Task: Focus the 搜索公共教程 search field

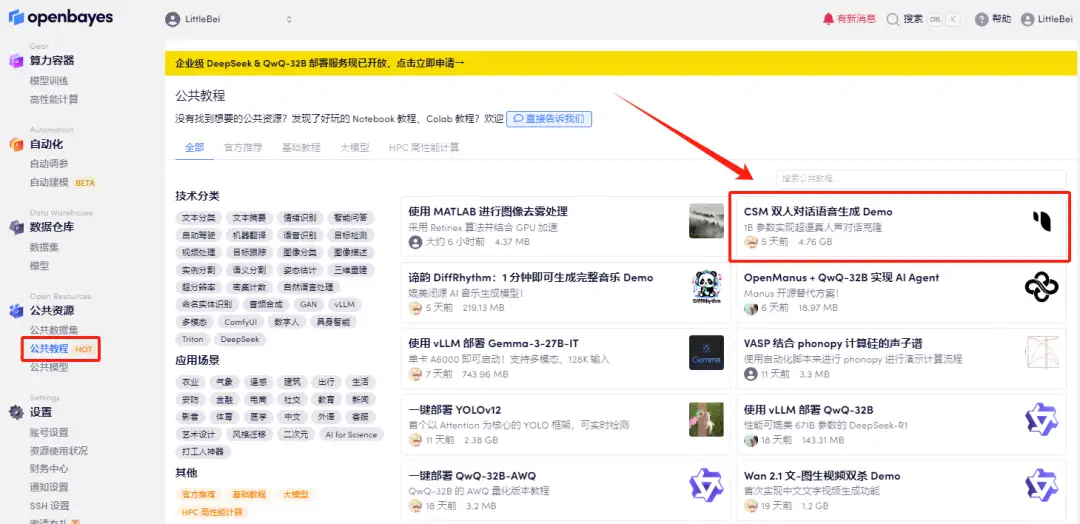Action: coord(921,178)
